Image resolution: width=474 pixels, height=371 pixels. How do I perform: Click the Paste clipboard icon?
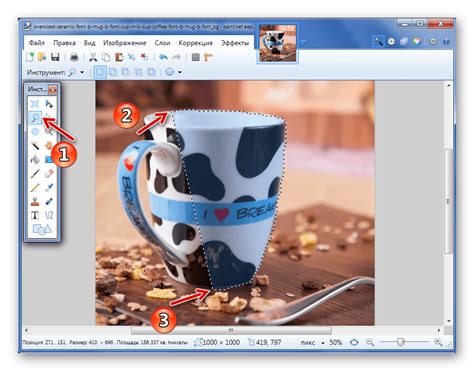point(119,57)
